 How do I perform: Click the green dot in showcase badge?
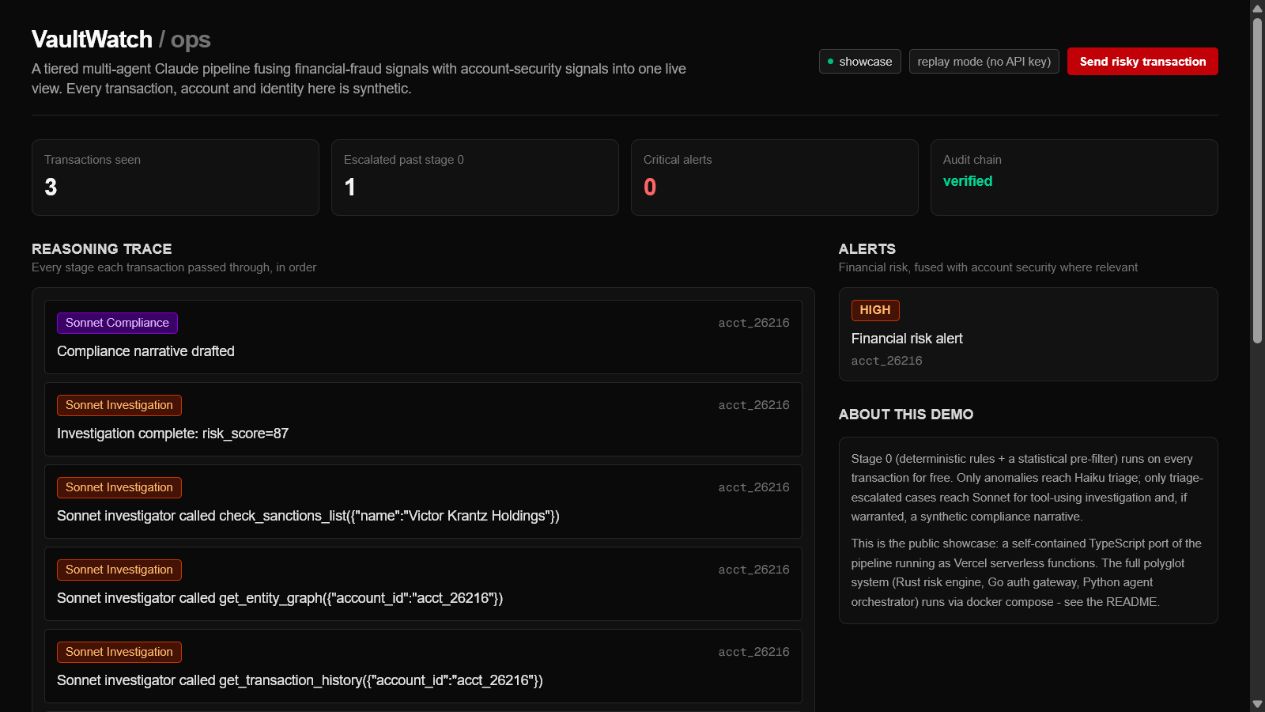point(830,61)
